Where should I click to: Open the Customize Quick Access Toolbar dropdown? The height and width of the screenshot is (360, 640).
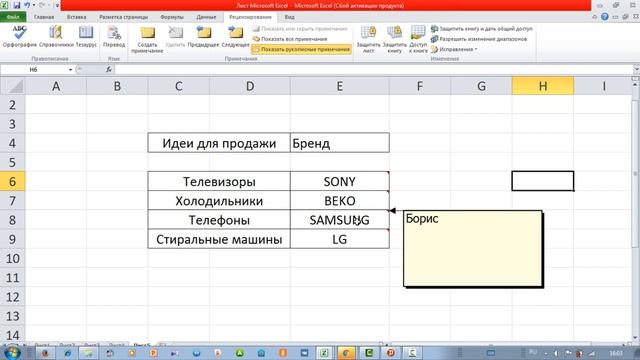pyautogui.click(x=57, y=5)
